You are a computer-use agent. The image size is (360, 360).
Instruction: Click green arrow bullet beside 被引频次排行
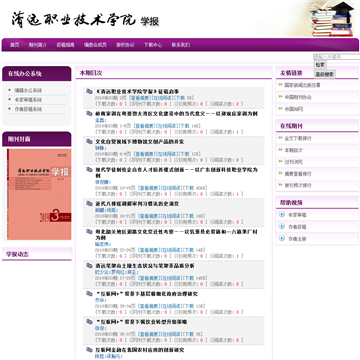[280, 185]
